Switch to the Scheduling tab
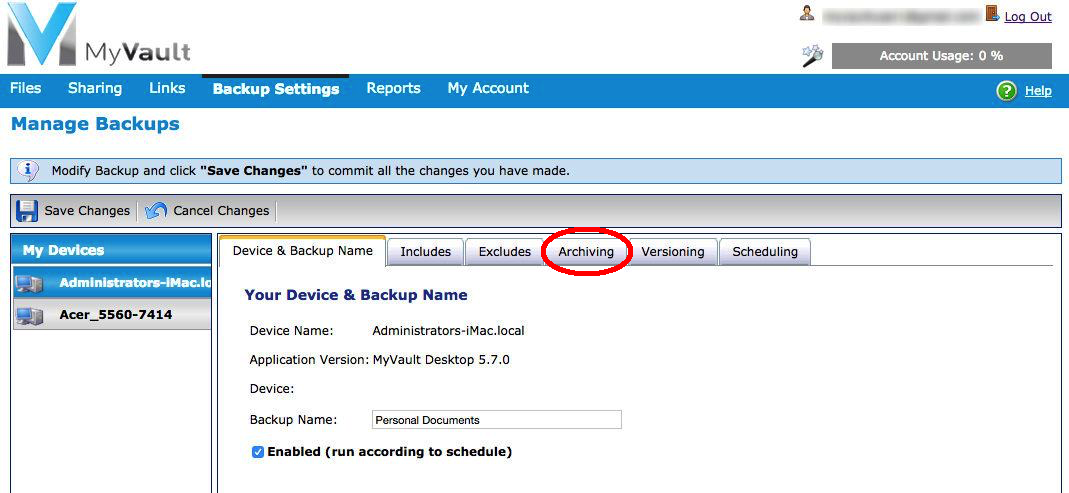This screenshot has width=1069, height=493. (x=765, y=252)
